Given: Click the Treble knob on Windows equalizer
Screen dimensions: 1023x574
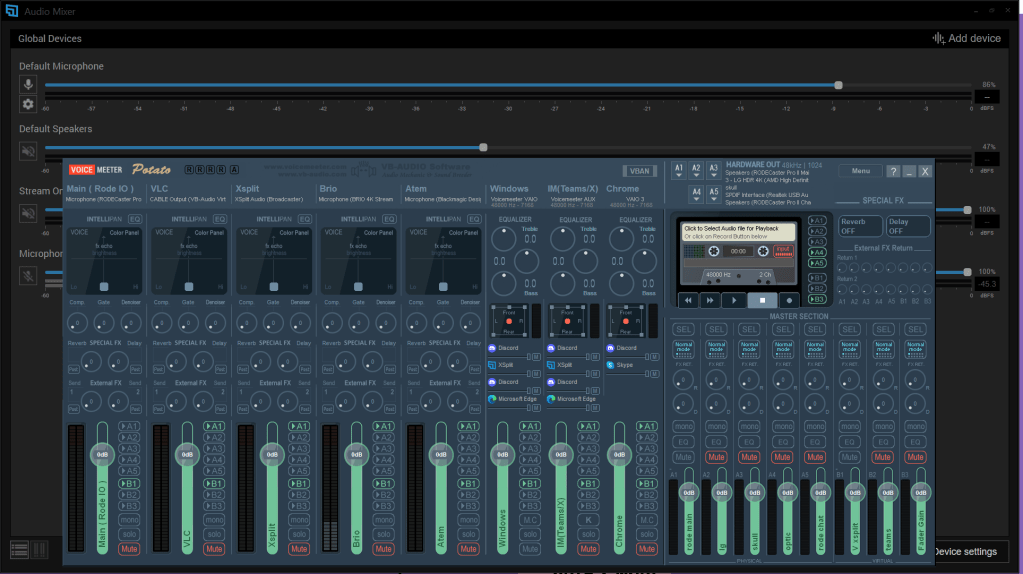Looking at the screenshot, I should (503, 239).
